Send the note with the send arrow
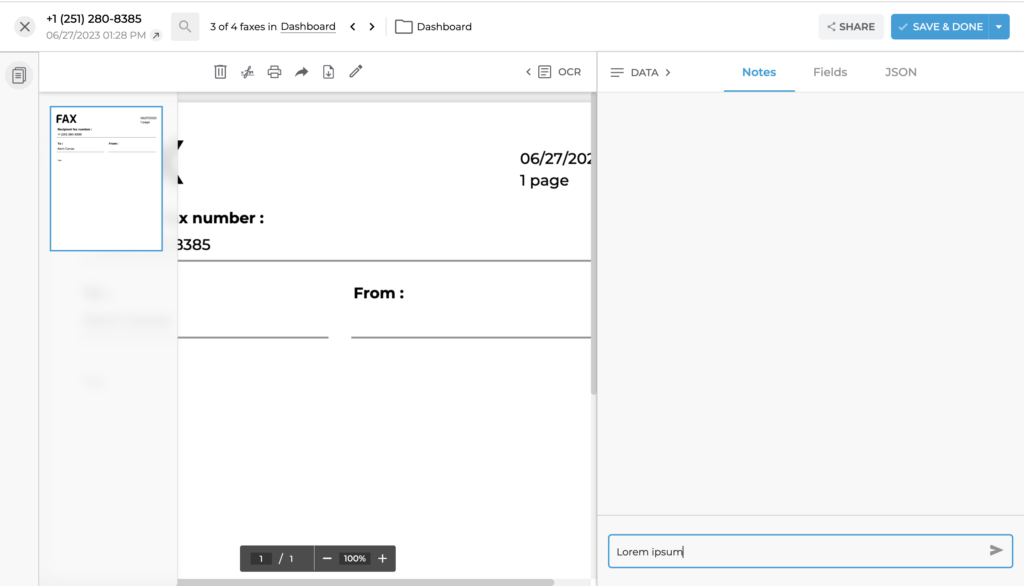 pyautogui.click(x=995, y=550)
